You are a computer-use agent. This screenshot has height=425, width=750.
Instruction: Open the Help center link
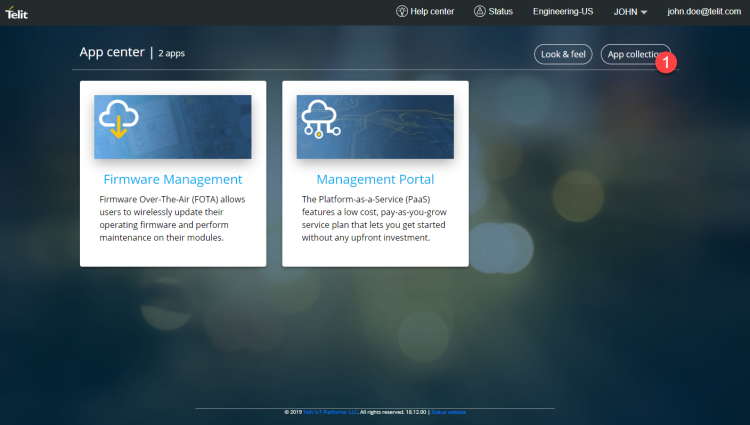425,11
